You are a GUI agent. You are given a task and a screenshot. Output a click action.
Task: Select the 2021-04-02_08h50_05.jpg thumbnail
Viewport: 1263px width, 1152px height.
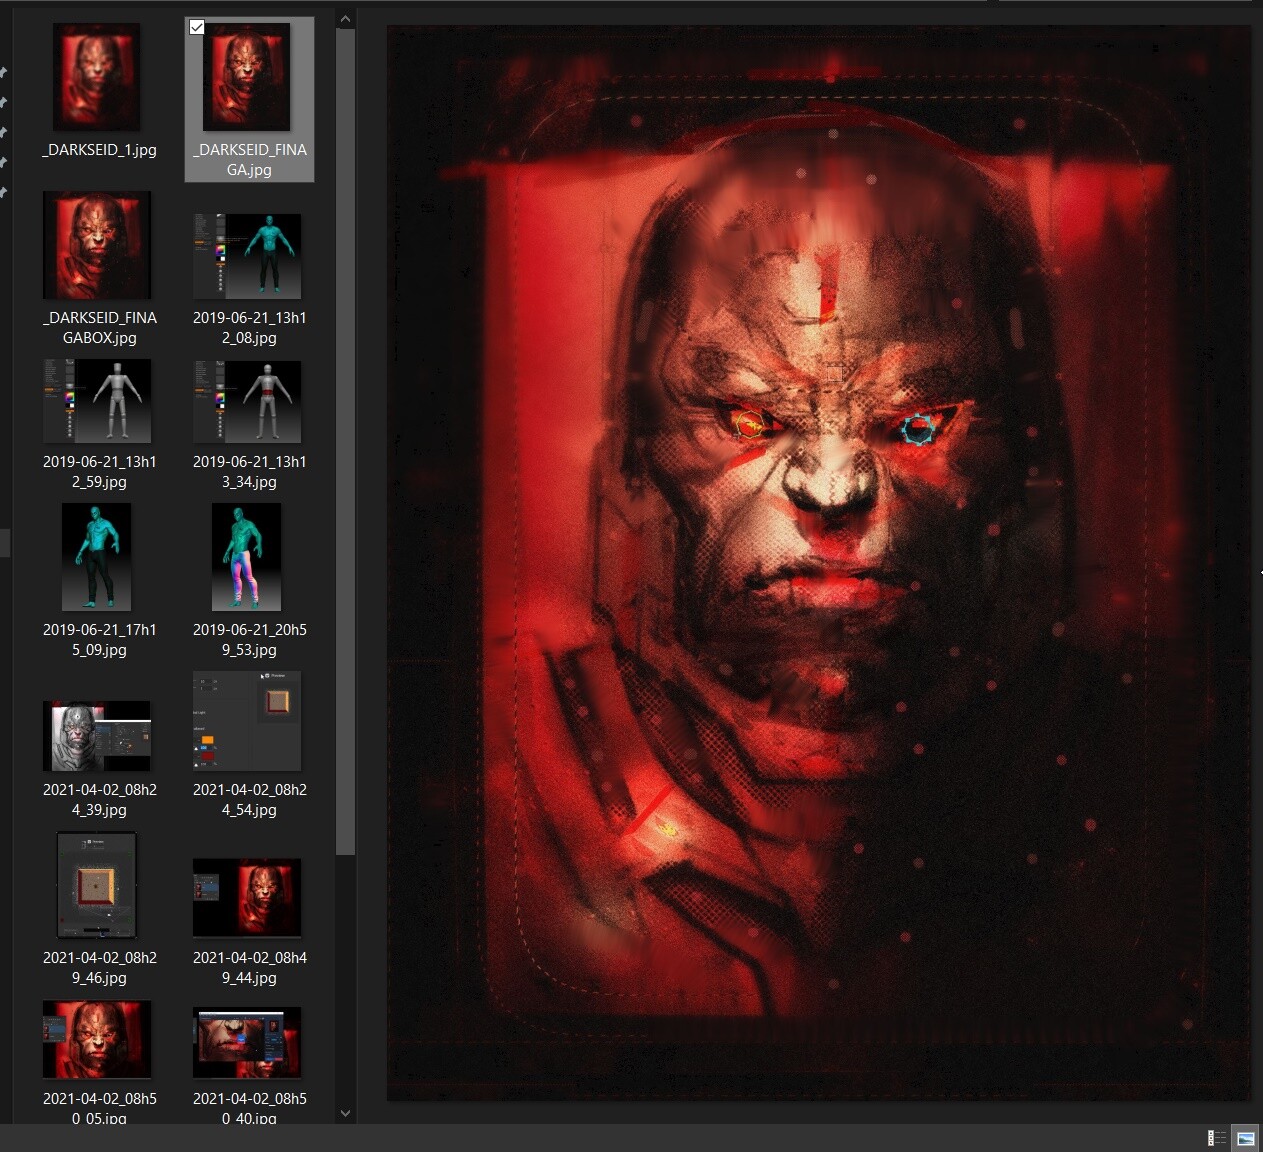click(x=97, y=1040)
